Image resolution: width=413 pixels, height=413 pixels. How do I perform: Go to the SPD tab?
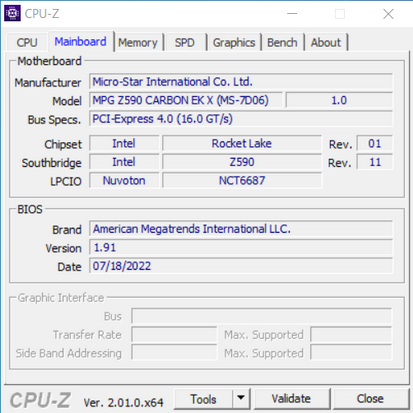tap(185, 43)
